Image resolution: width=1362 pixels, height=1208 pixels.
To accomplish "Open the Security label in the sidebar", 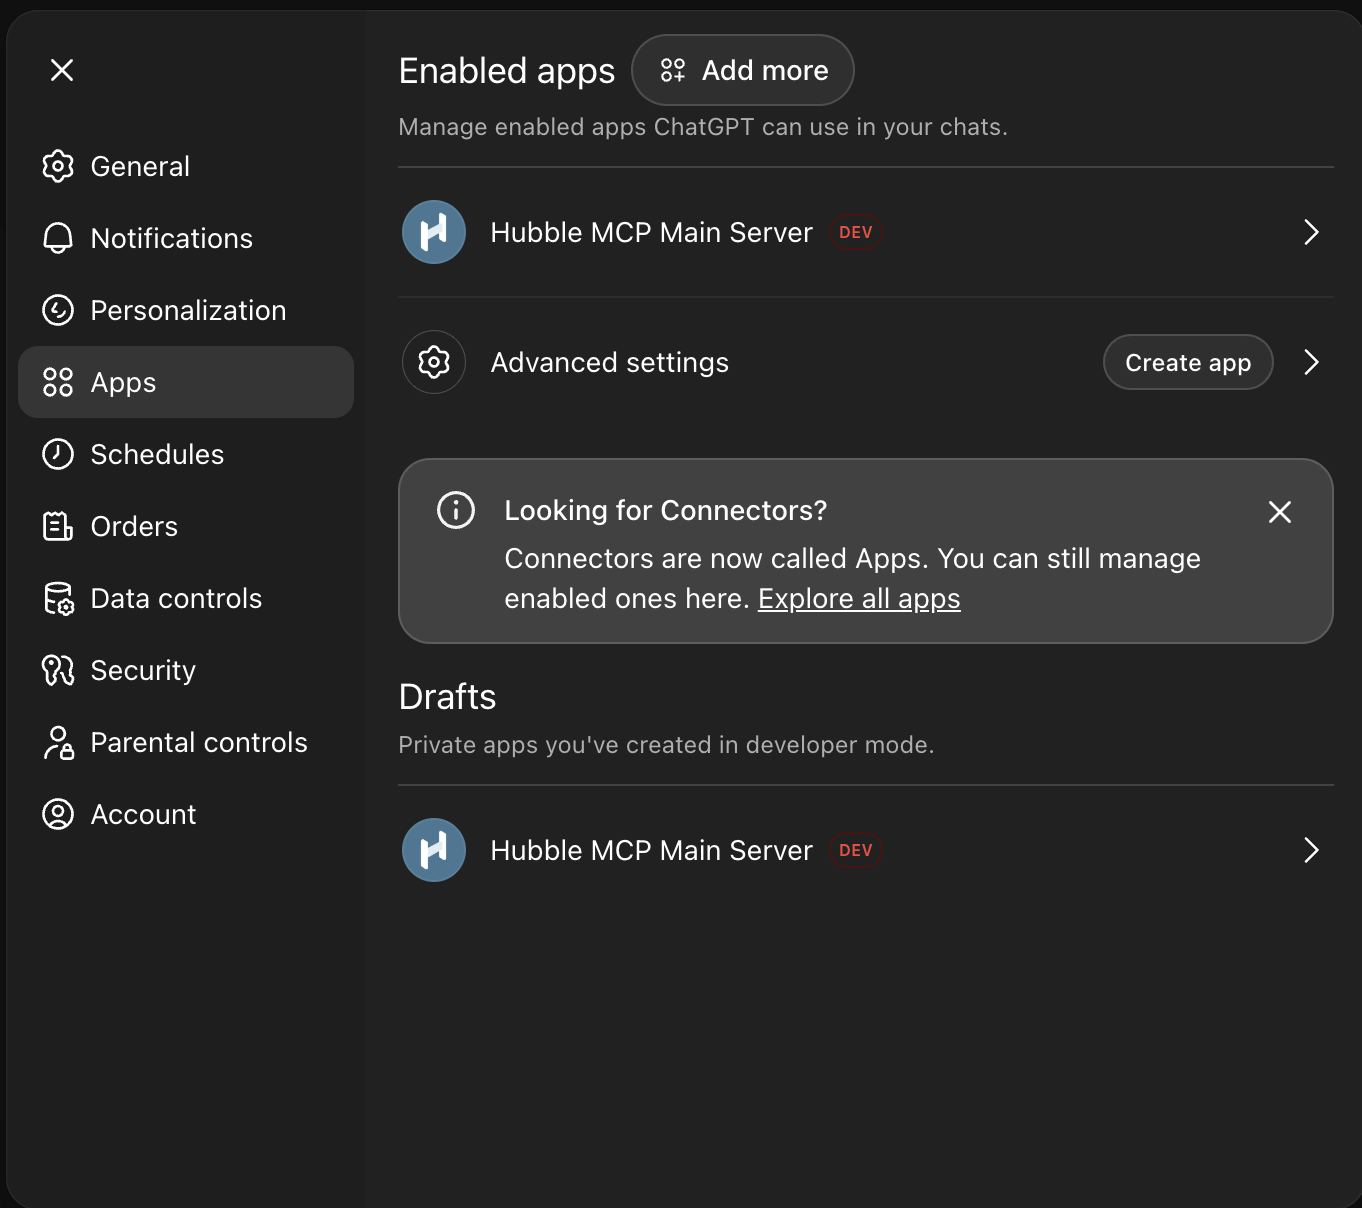I will (x=143, y=670).
